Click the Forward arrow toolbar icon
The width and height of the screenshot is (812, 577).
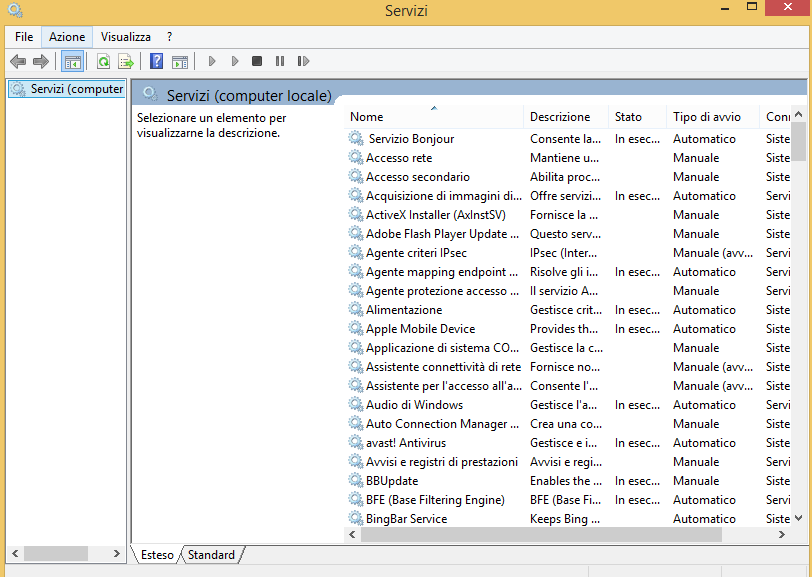coord(41,61)
